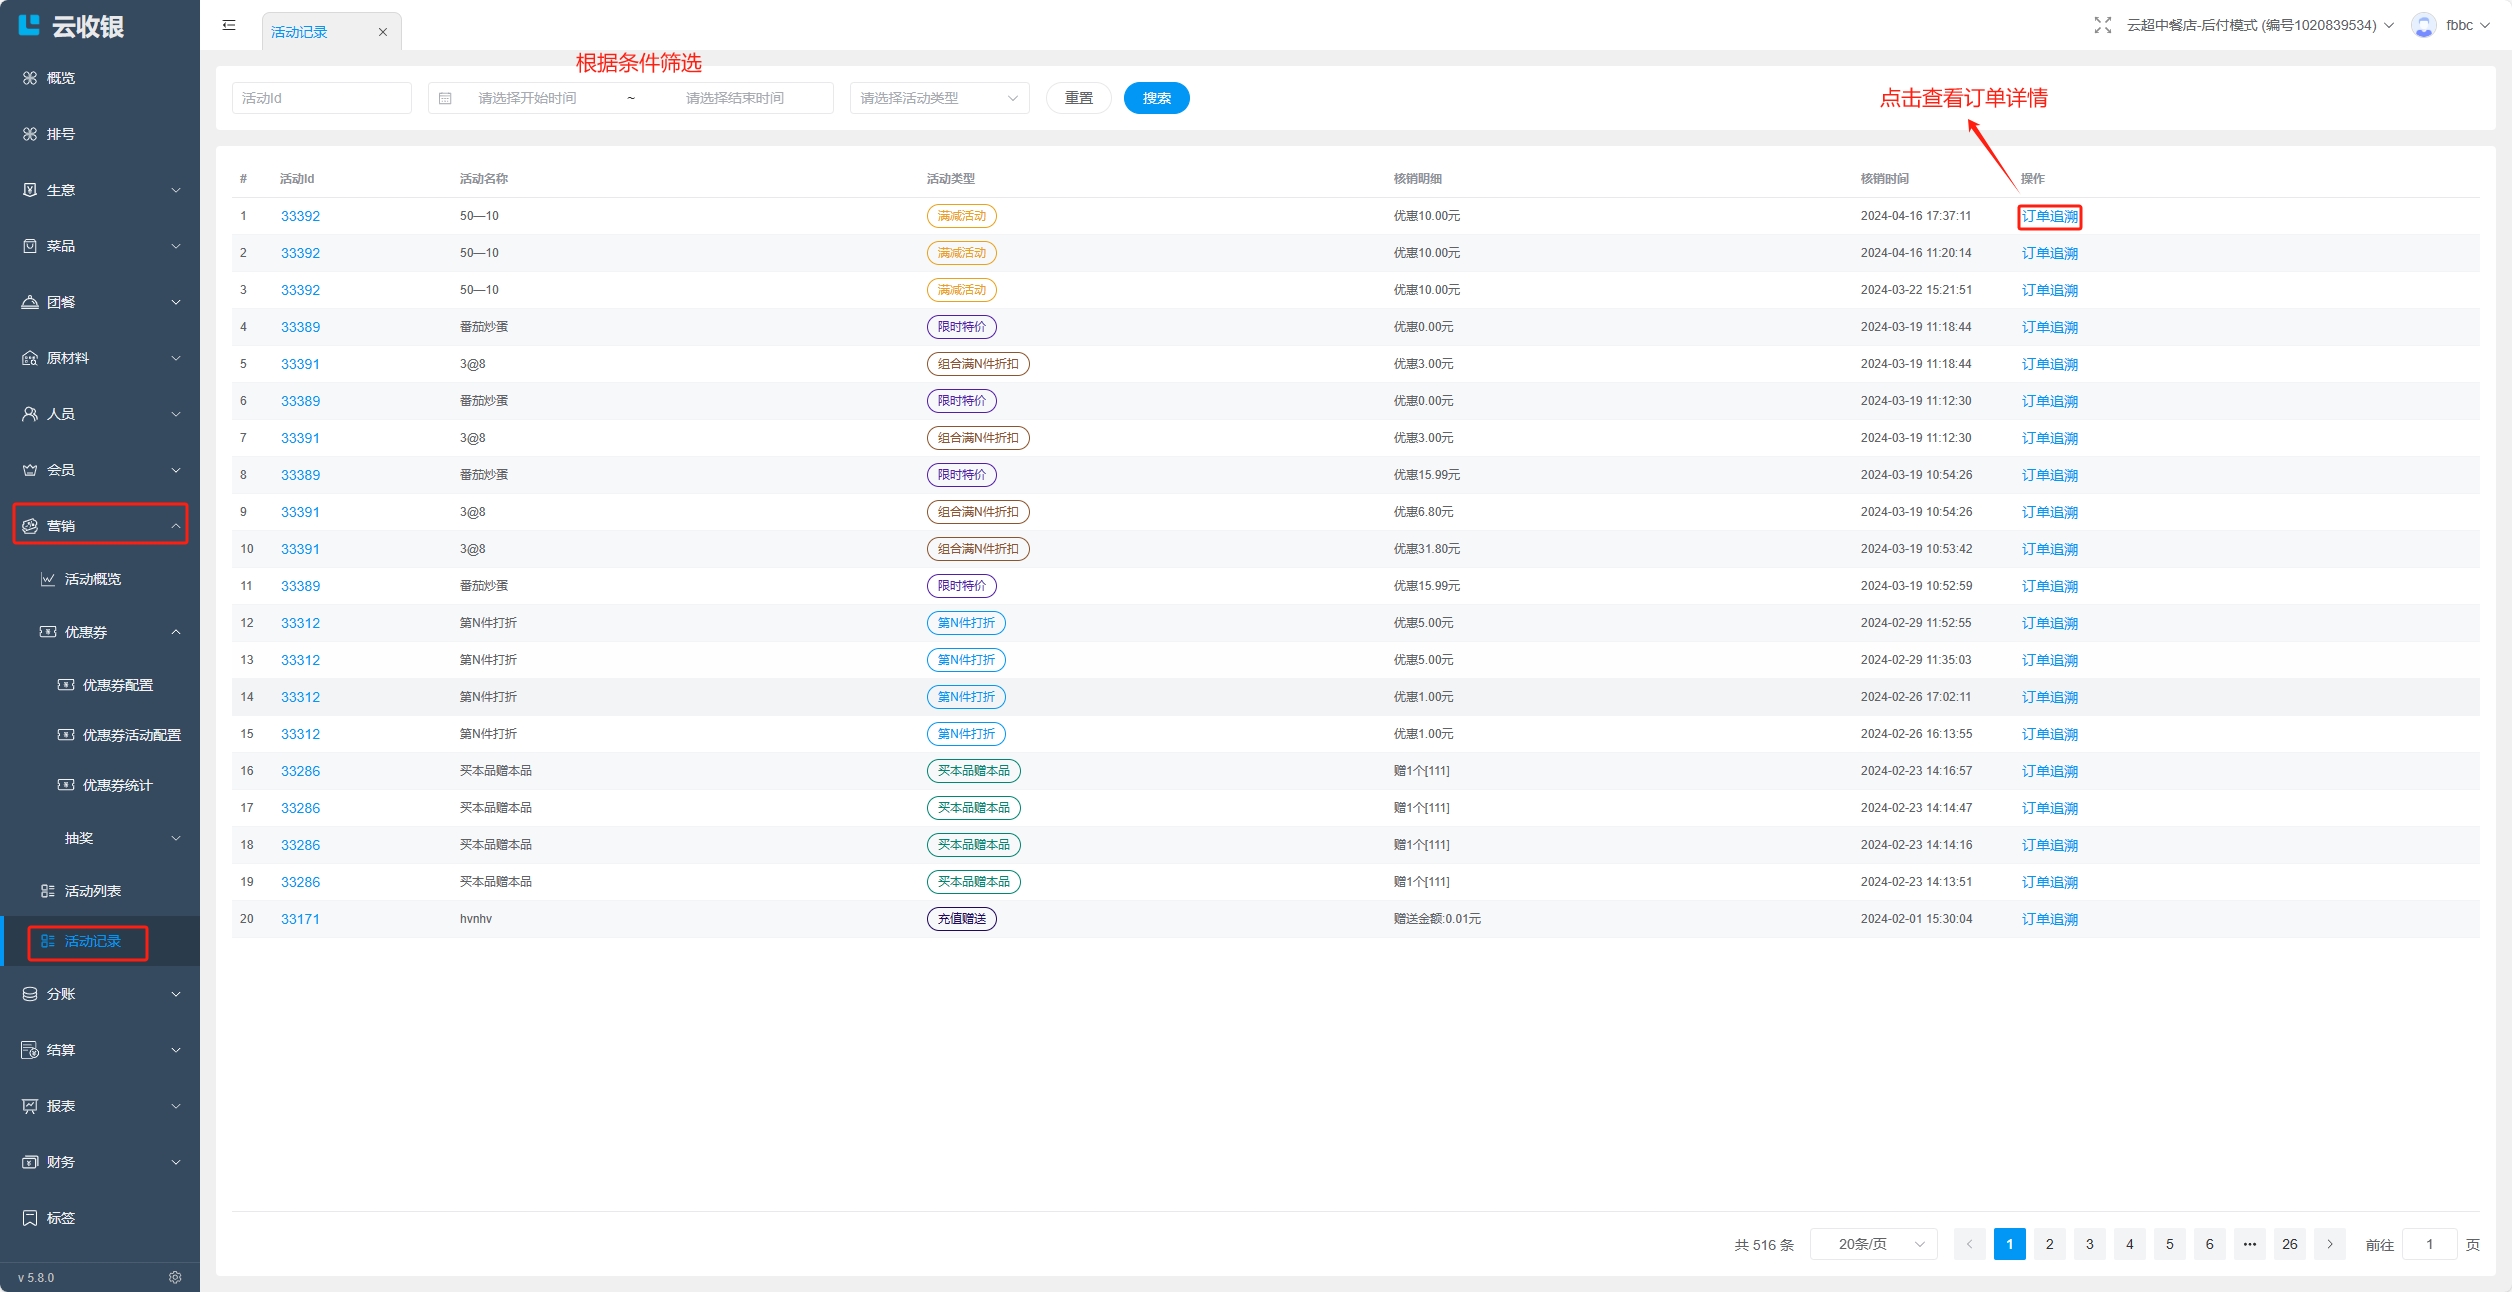The width and height of the screenshot is (2512, 1292).
Task: Click the 活动Id input field
Action: click(321, 98)
